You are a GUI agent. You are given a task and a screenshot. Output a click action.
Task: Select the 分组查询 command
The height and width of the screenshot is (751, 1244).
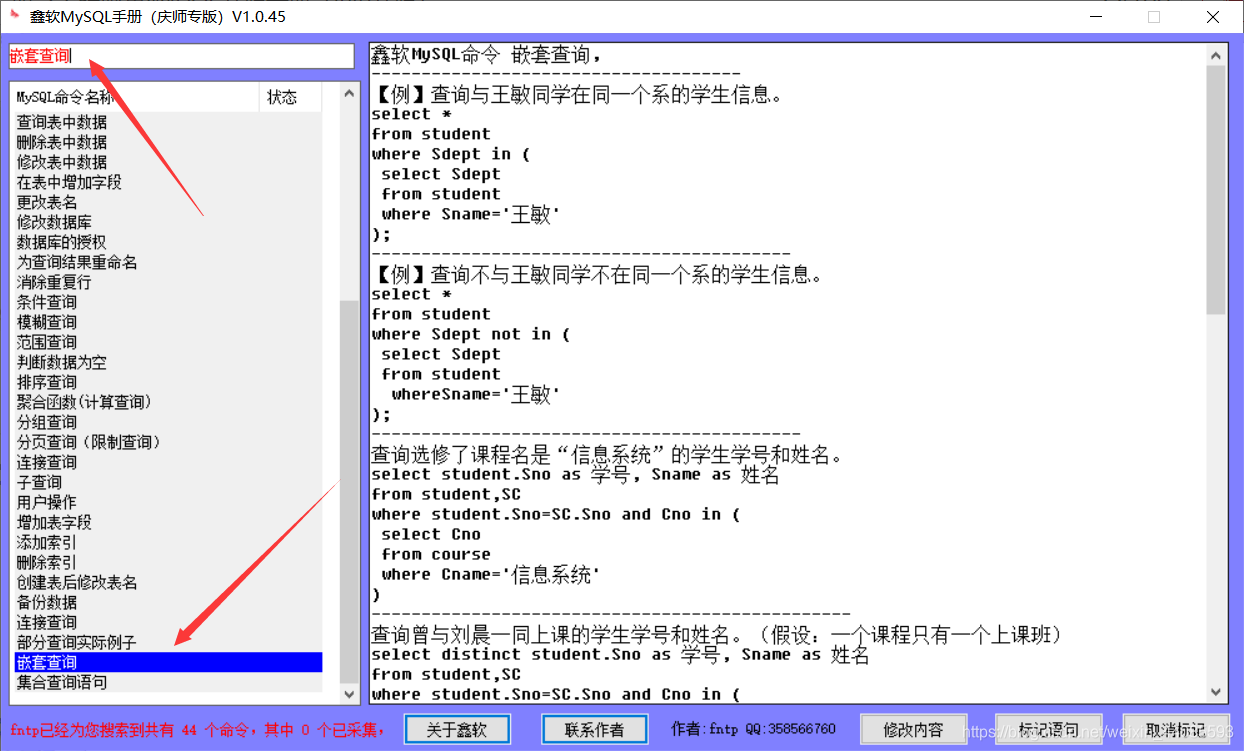(168, 422)
